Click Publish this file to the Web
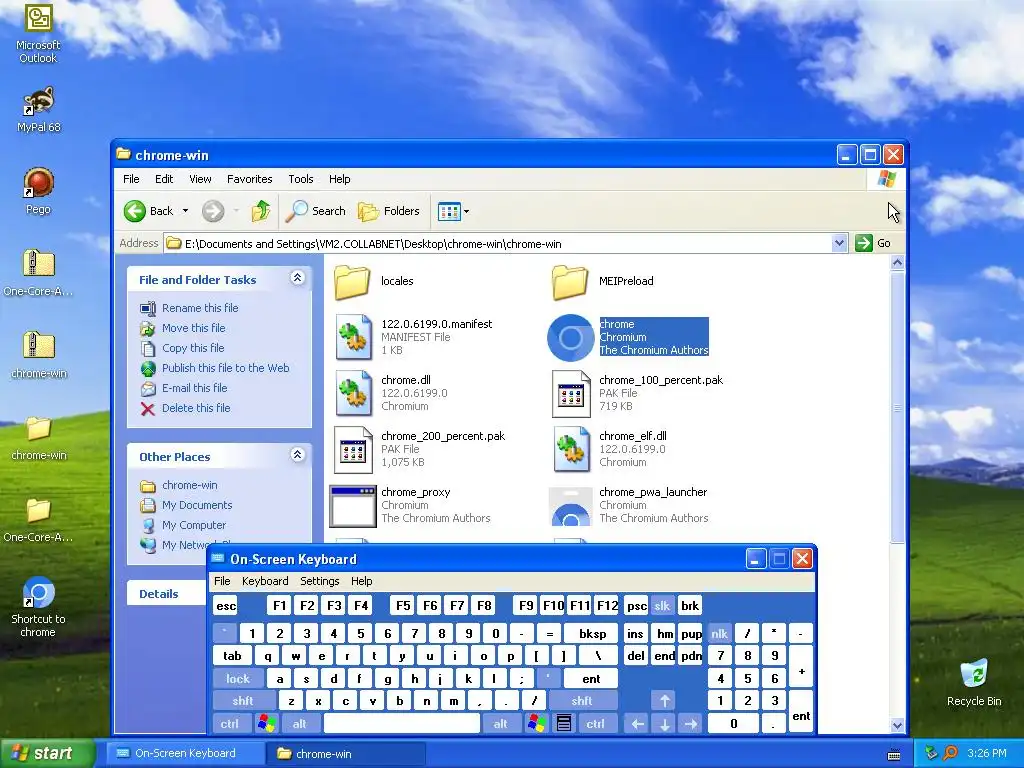 click(225, 368)
